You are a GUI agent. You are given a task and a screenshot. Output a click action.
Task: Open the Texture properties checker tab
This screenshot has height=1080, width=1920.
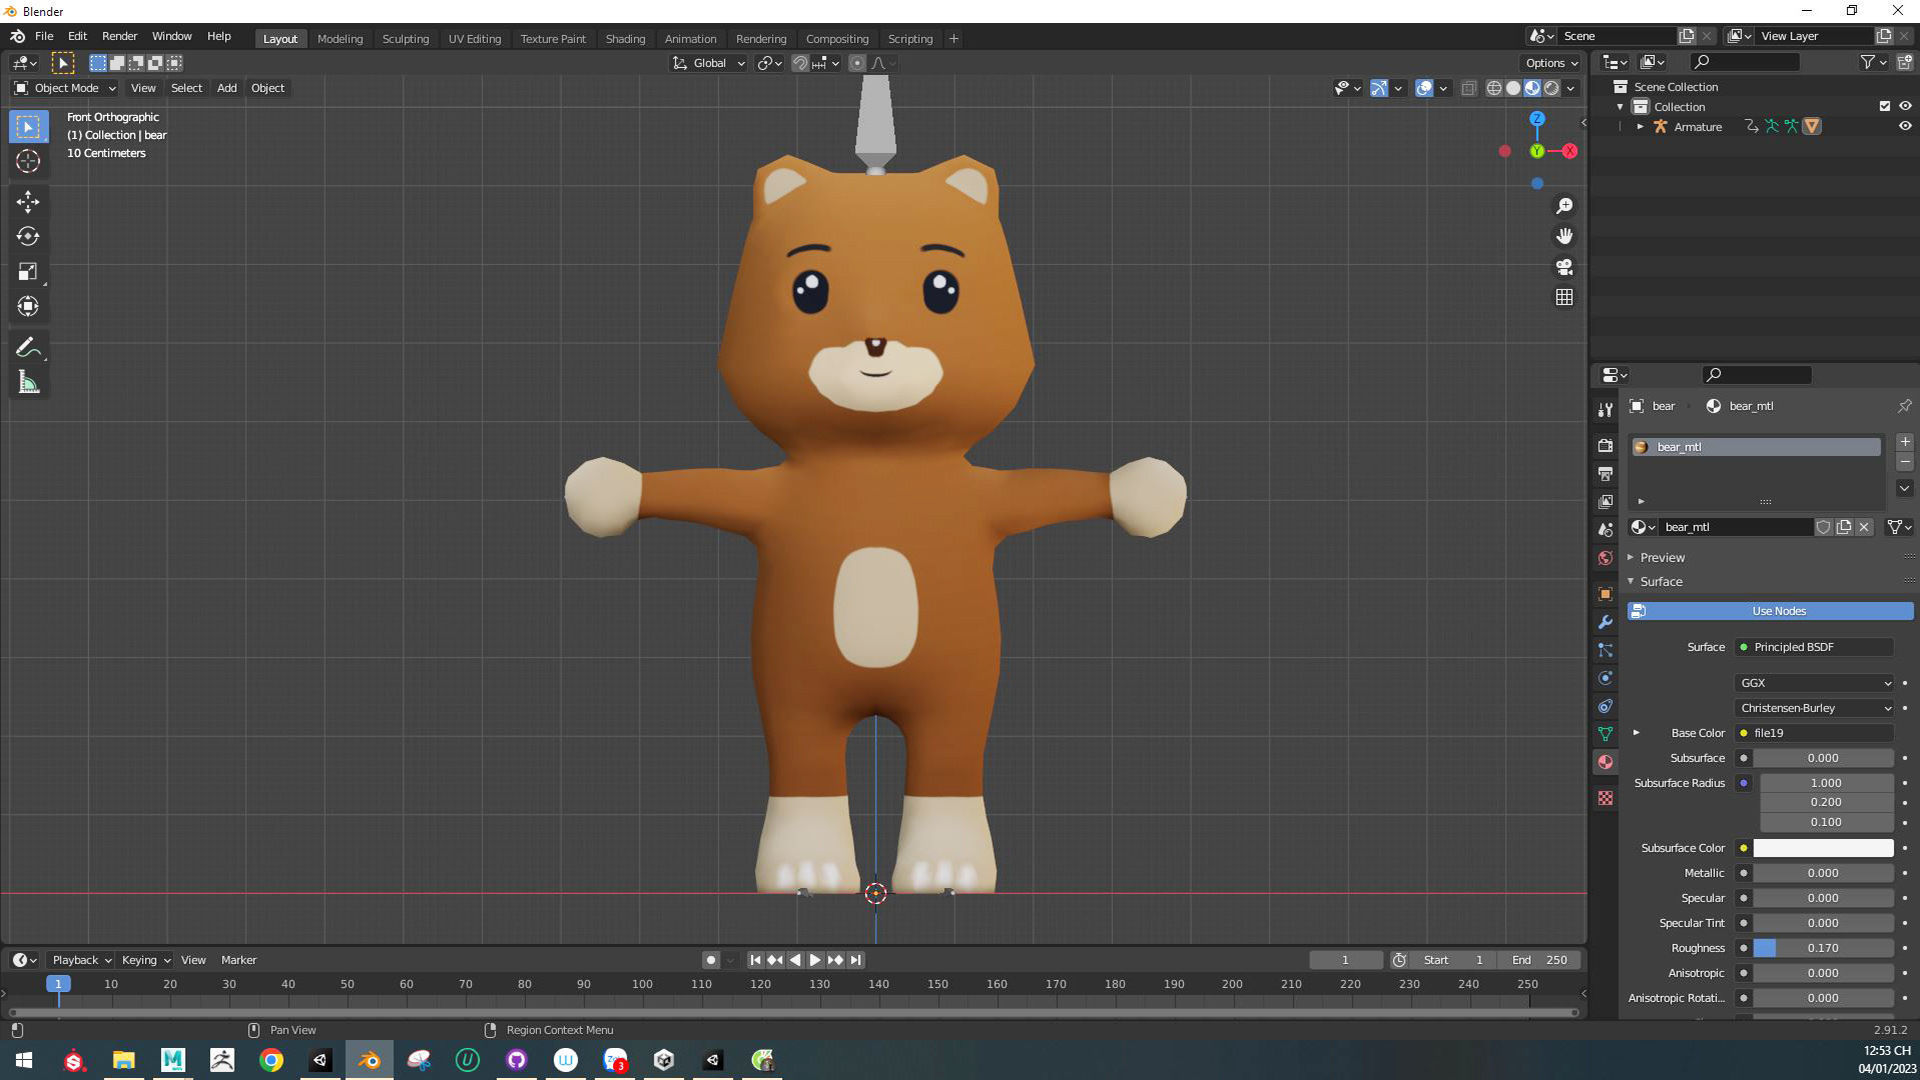tap(1605, 798)
